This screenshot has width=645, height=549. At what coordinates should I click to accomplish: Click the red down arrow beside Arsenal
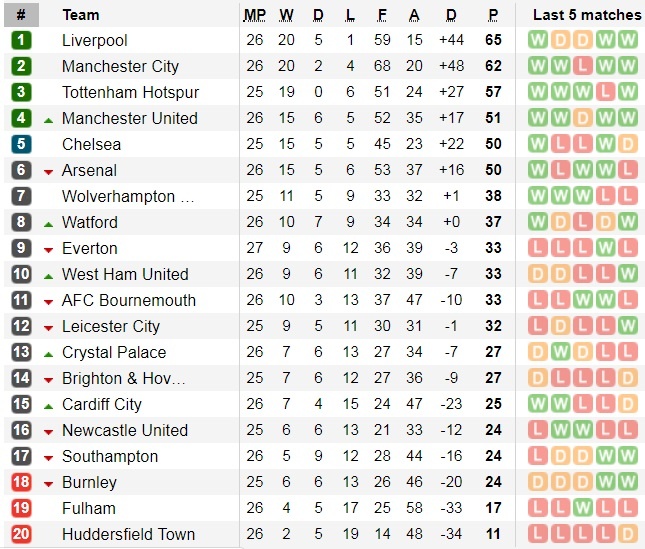pos(48,172)
